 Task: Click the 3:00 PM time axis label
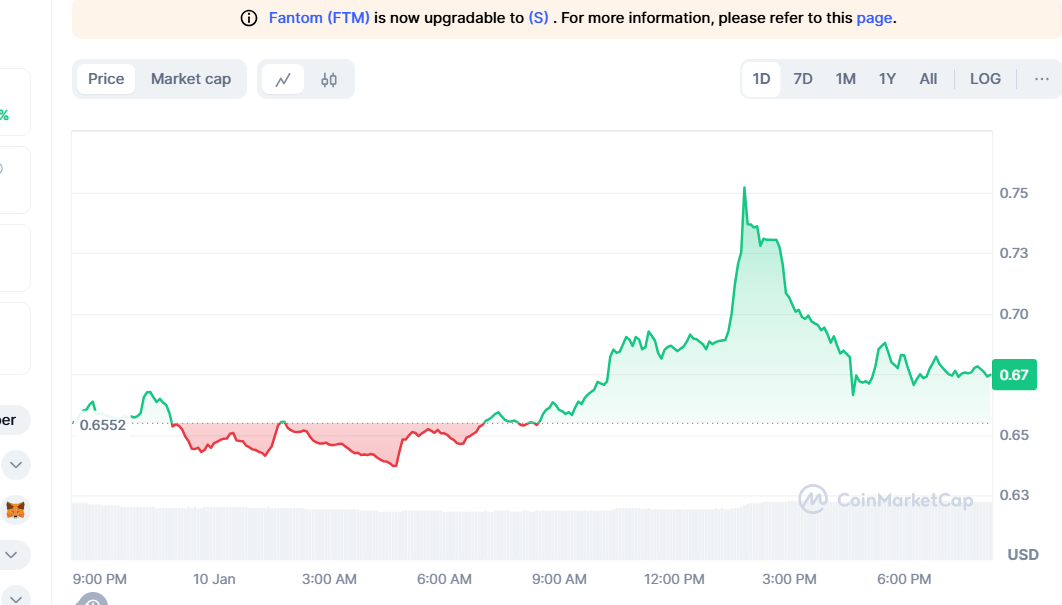(789, 579)
